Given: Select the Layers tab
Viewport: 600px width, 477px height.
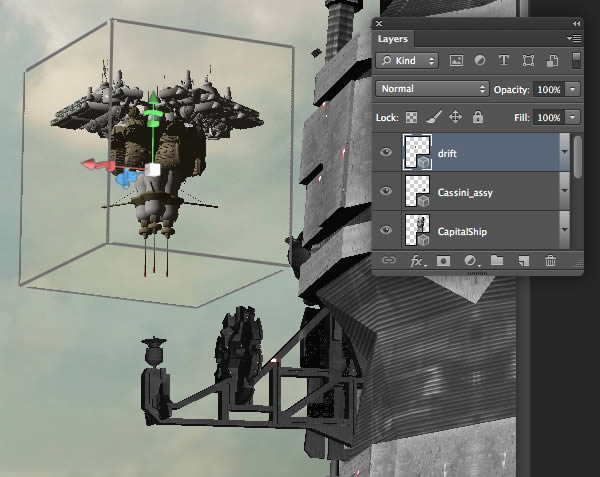Looking at the screenshot, I should click(x=393, y=39).
